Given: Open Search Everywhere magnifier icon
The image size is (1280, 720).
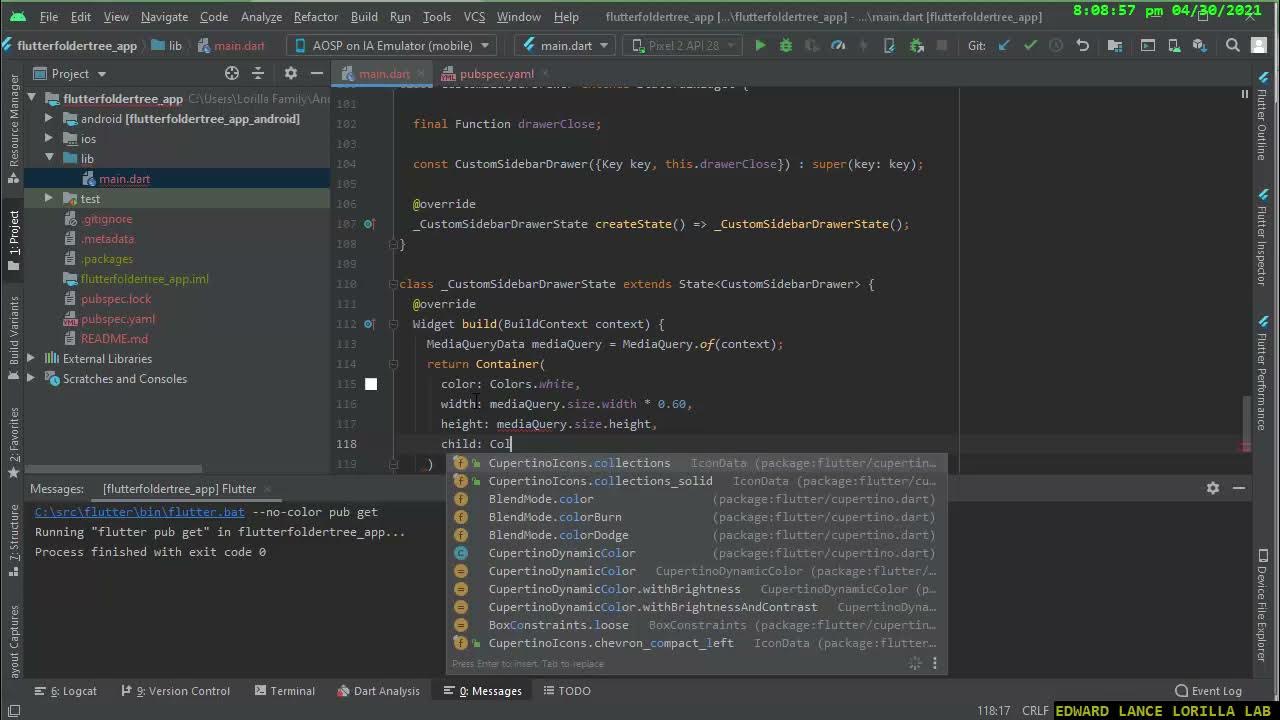Looking at the screenshot, I should [x=1233, y=46].
